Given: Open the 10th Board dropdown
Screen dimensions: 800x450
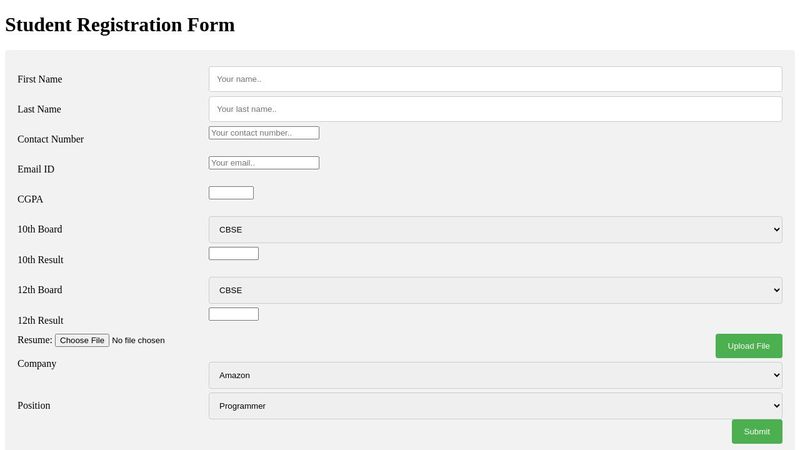Looking at the screenshot, I should click(x=495, y=230).
